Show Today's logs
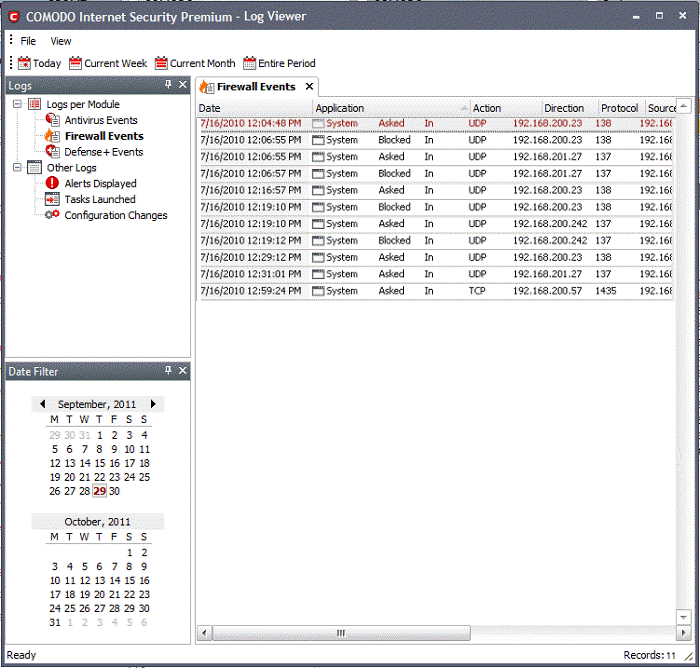This screenshot has height=668, width=700. click(39, 63)
